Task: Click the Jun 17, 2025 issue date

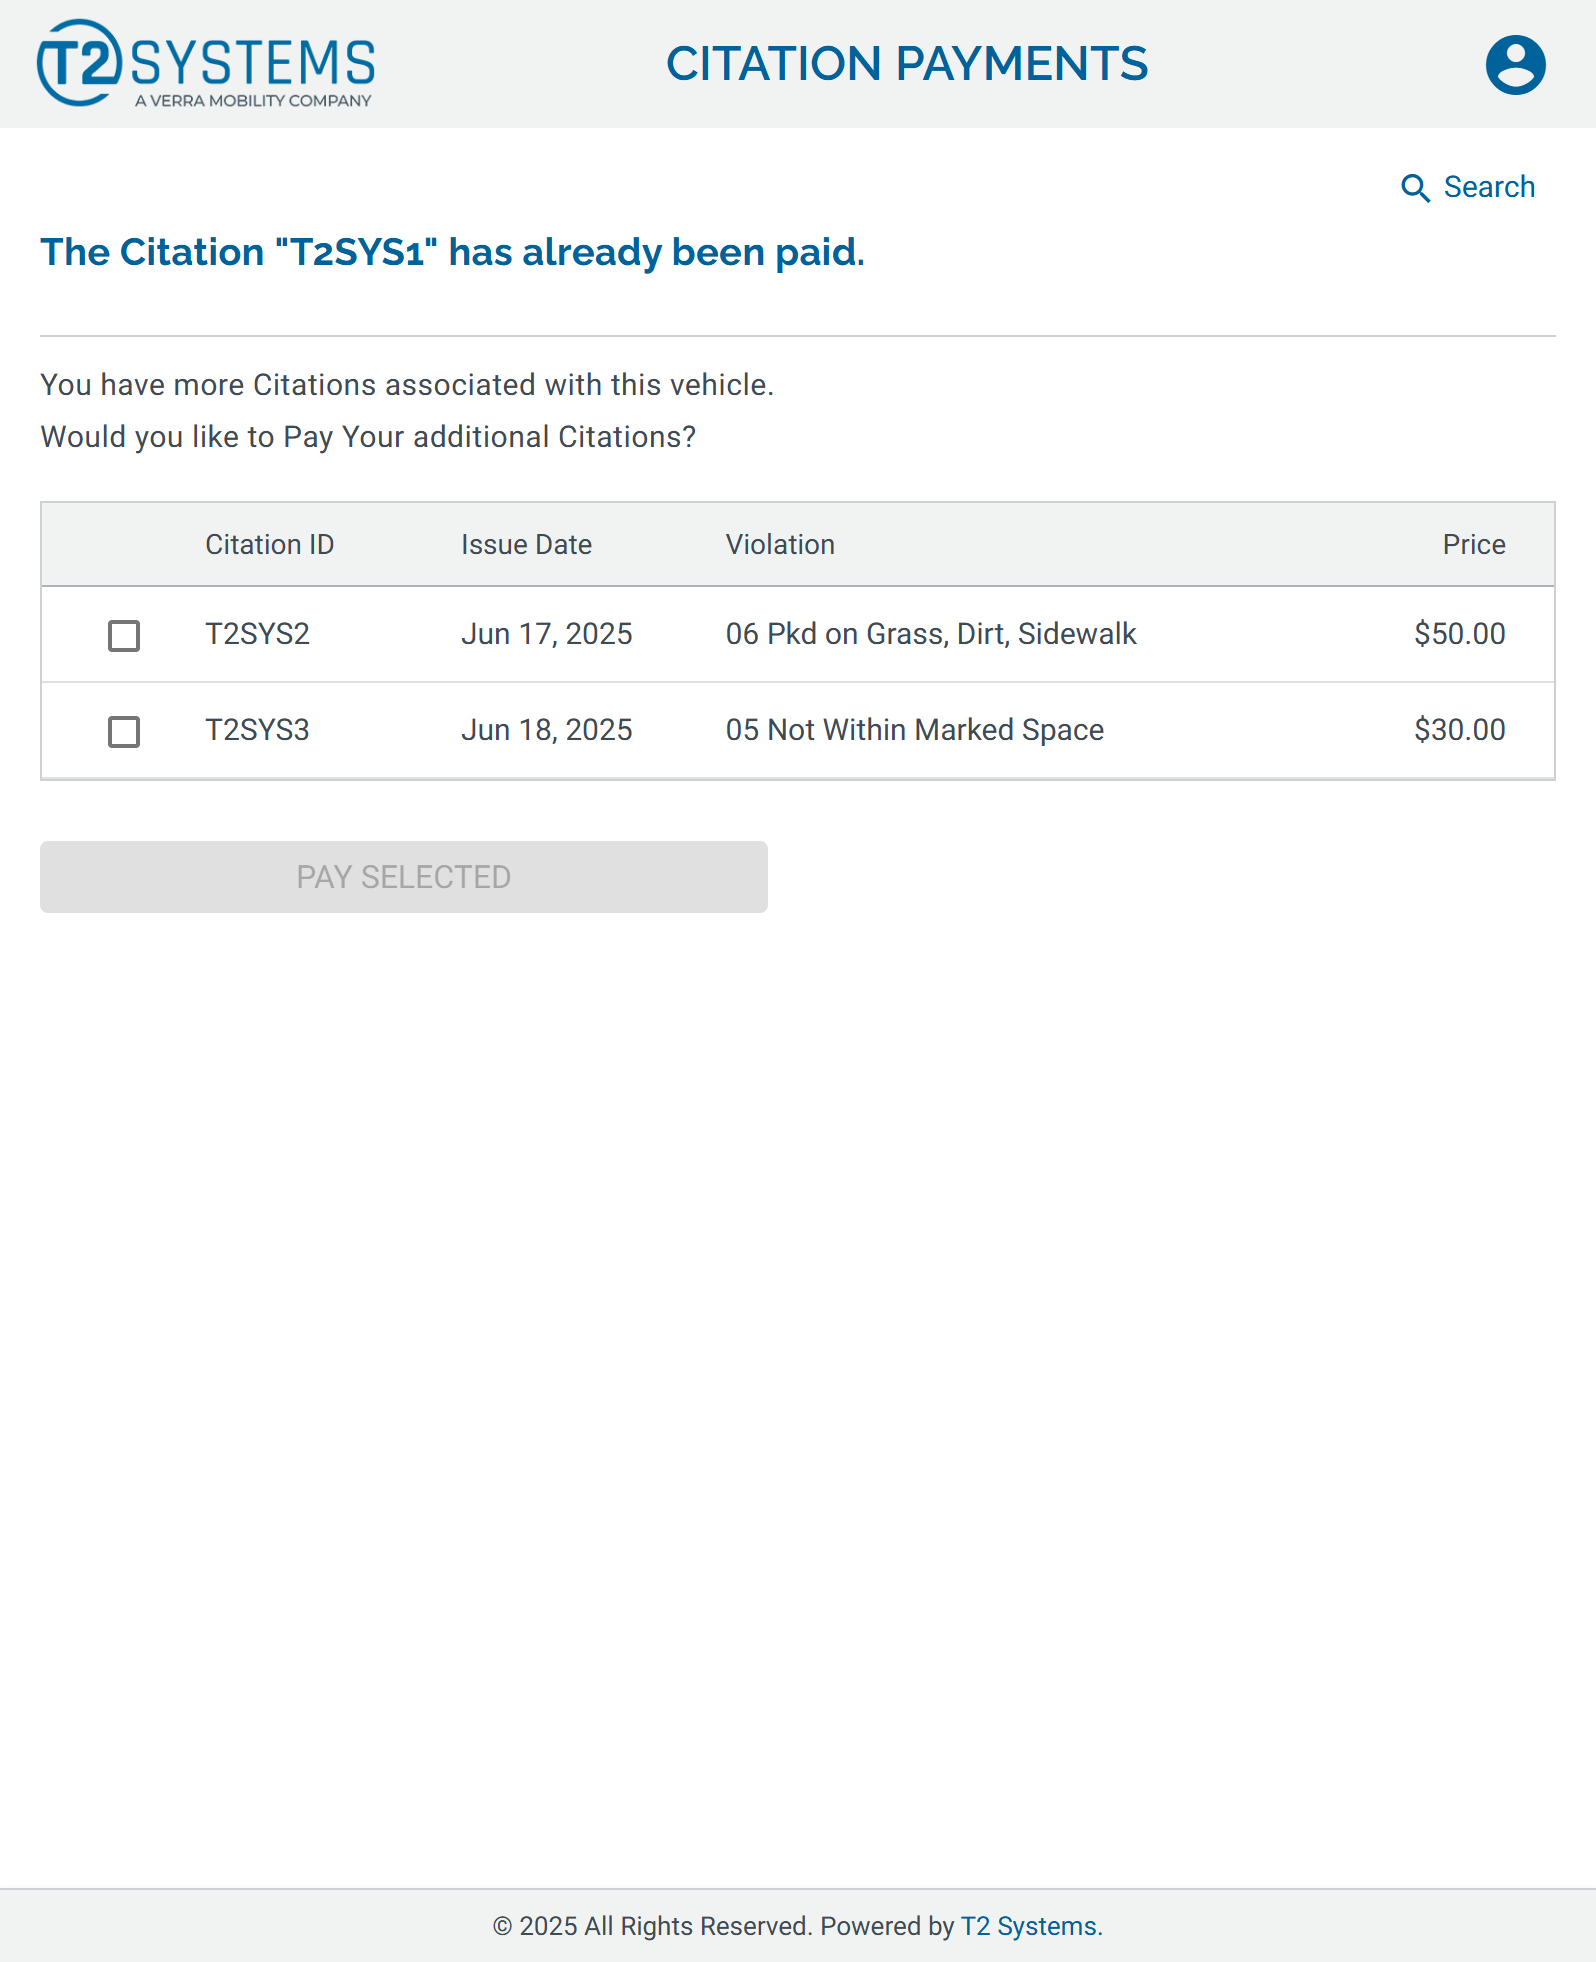Action: [546, 634]
